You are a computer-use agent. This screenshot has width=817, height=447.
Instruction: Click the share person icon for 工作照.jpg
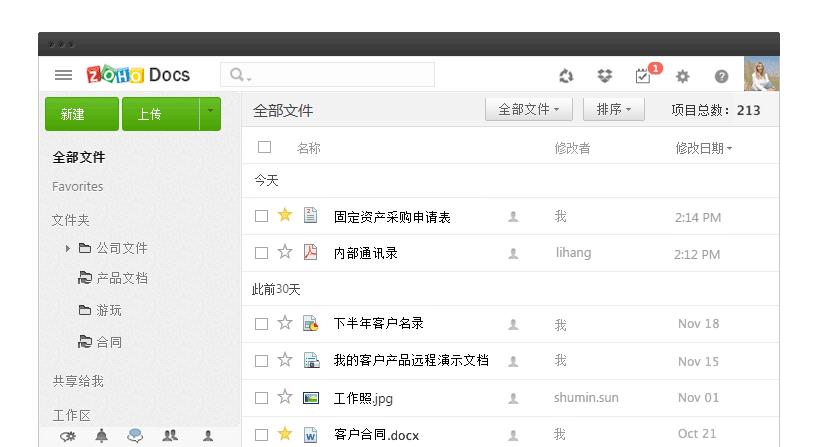[513, 399]
